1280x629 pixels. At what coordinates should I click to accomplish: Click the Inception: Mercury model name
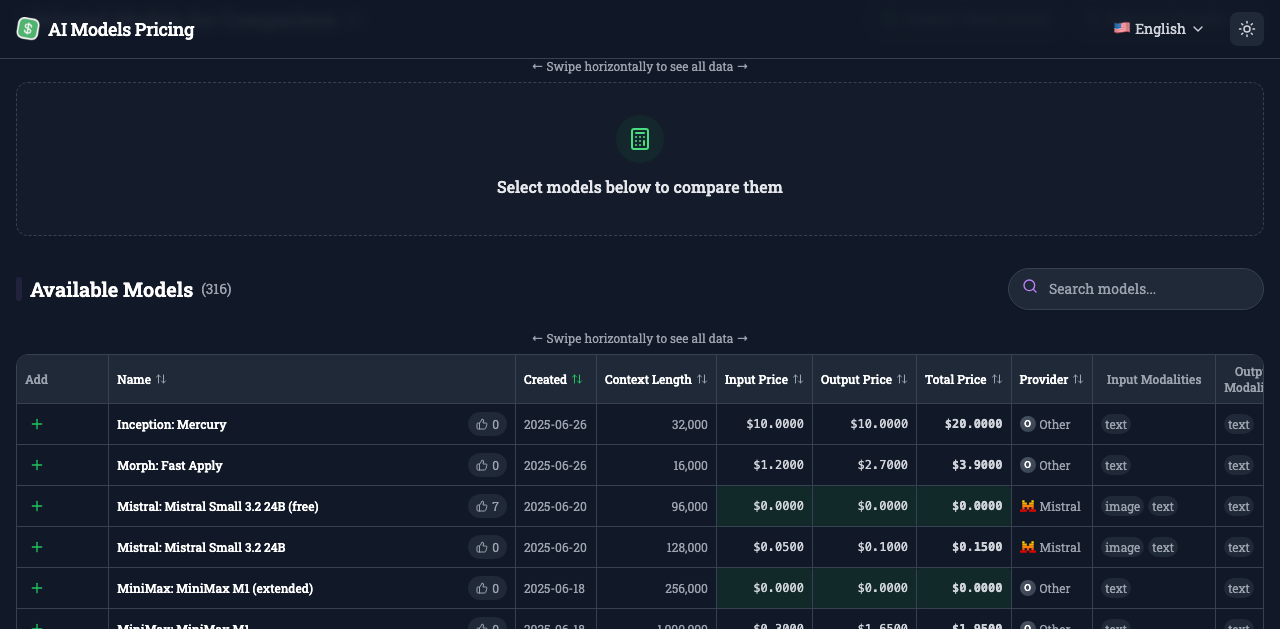[x=172, y=424]
